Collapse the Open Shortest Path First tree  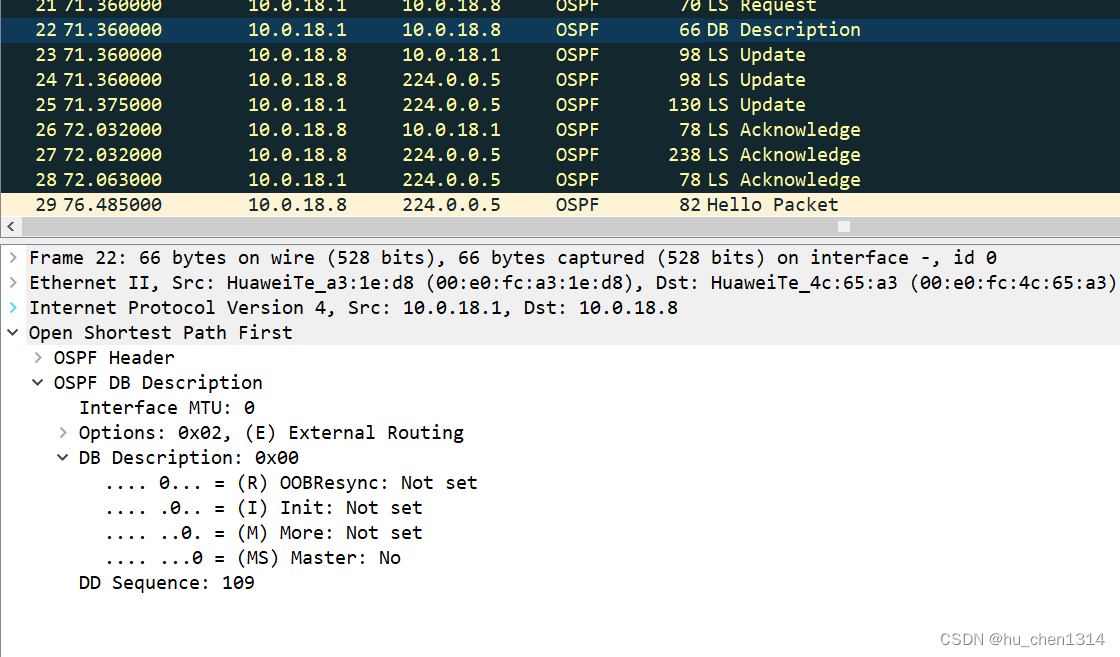click(13, 332)
